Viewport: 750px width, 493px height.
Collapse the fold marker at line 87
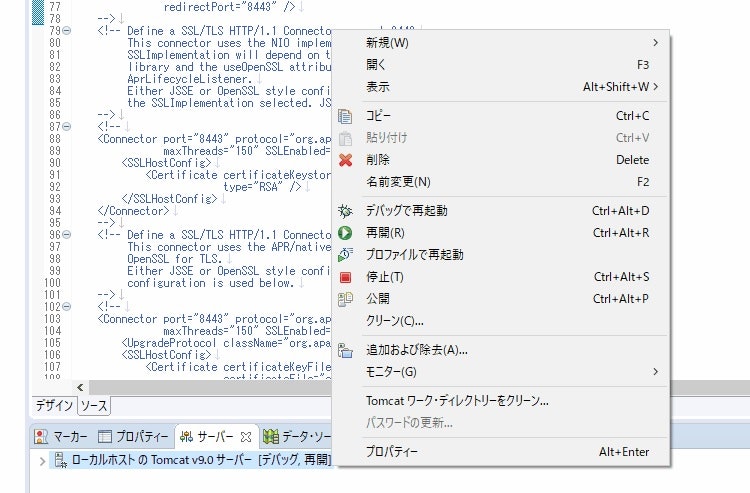[67, 127]
